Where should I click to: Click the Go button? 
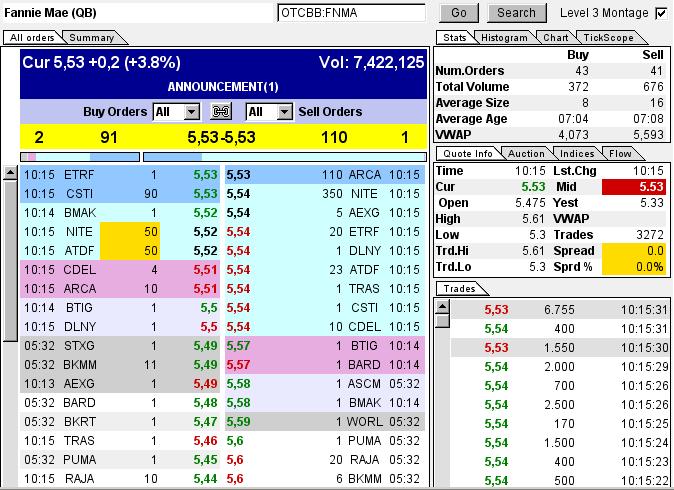click(x=459, y=13)
